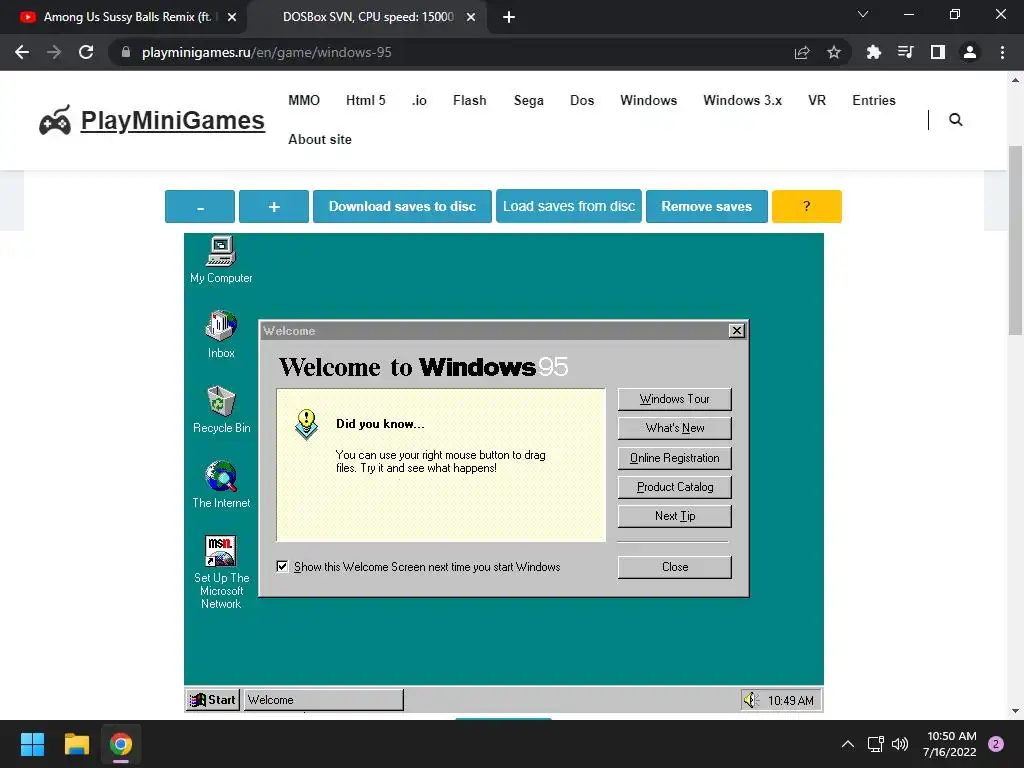Select the DOSBox SVN browser tab
This screenshot has width=1024, height=768.
point(368,17)
